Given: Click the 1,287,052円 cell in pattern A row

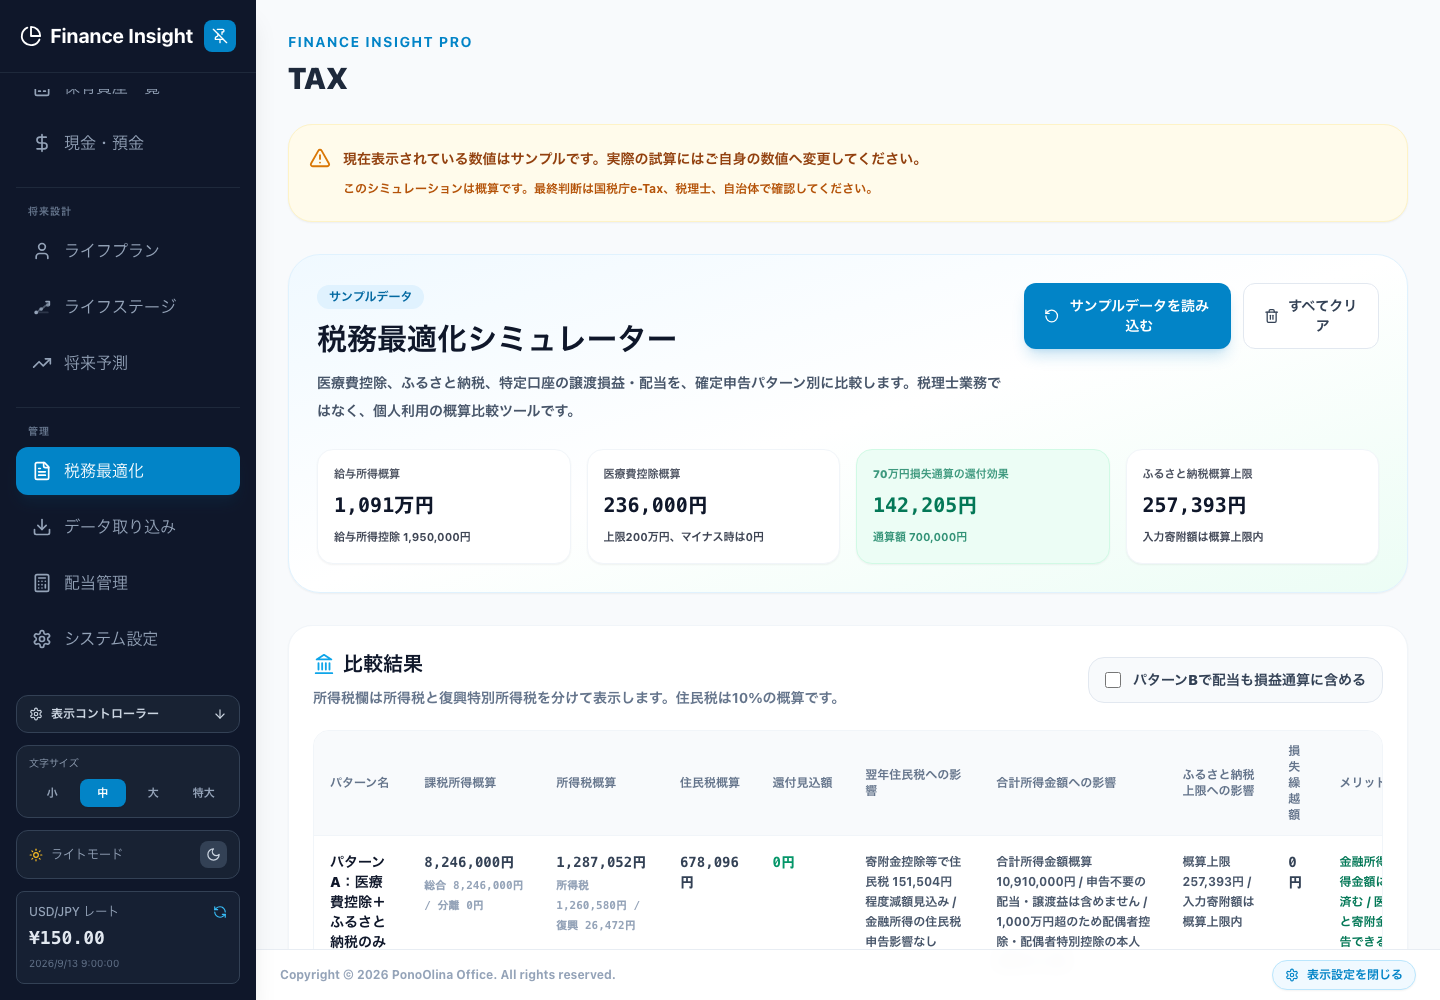Looking at the screenshot, I should click(x=601, y=862).
